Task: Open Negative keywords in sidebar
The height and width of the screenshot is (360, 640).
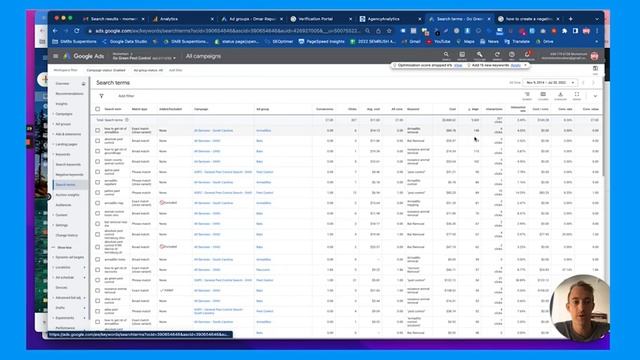Action: click(x=69, y=175)
